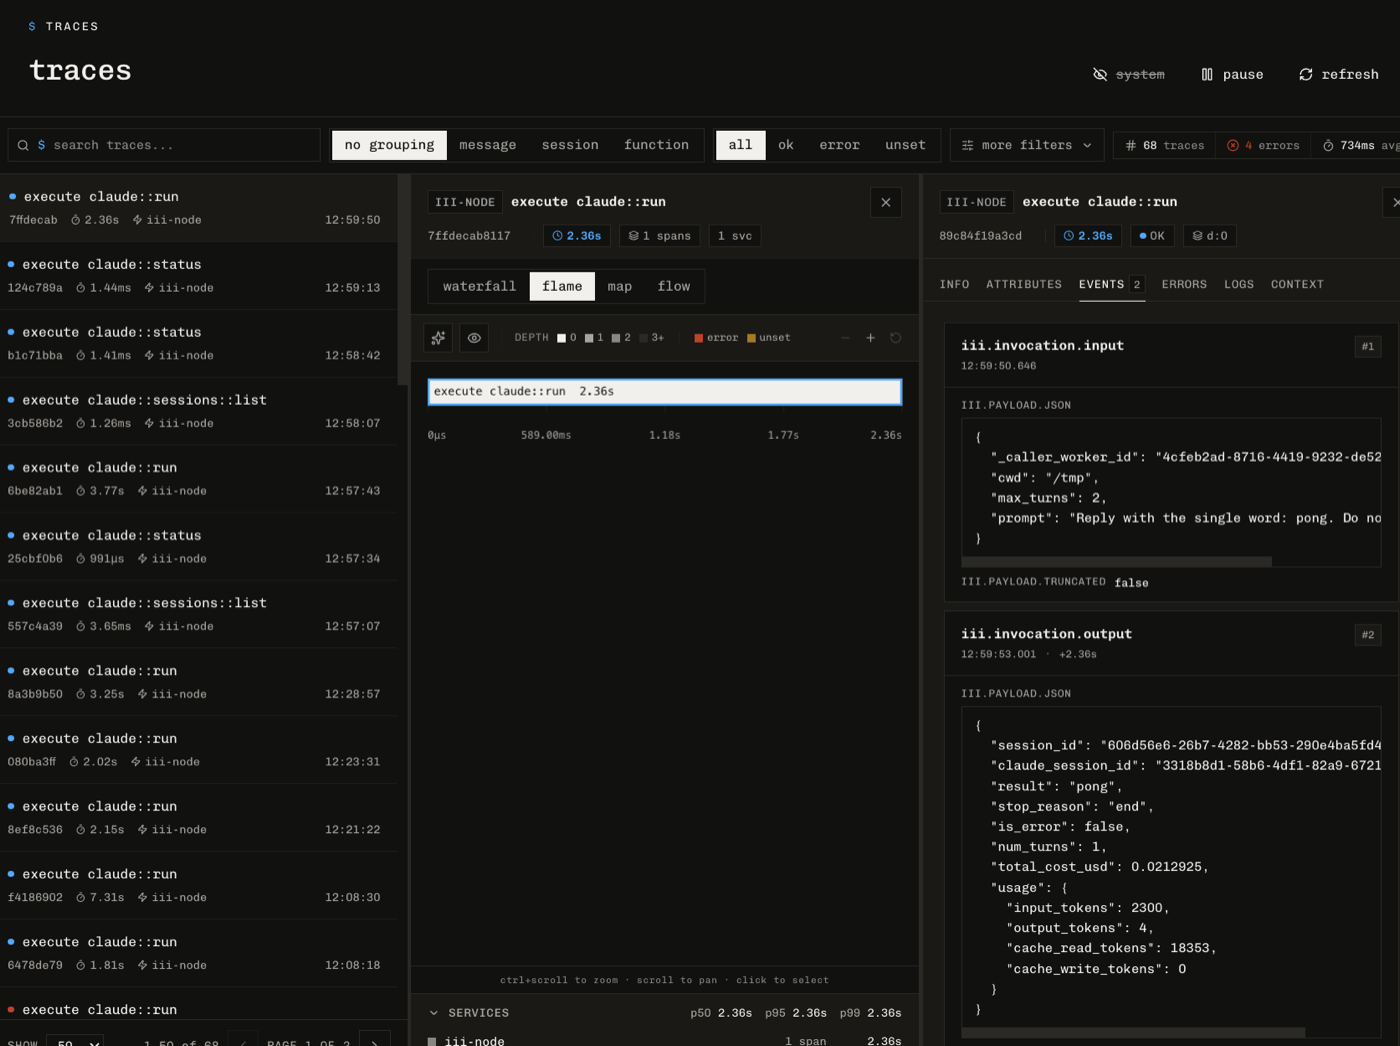The width and height of the screenshot is (1400, 1046).
Task: Open trace 6be82ab1 execute claude::run
Action: (199, 479)
